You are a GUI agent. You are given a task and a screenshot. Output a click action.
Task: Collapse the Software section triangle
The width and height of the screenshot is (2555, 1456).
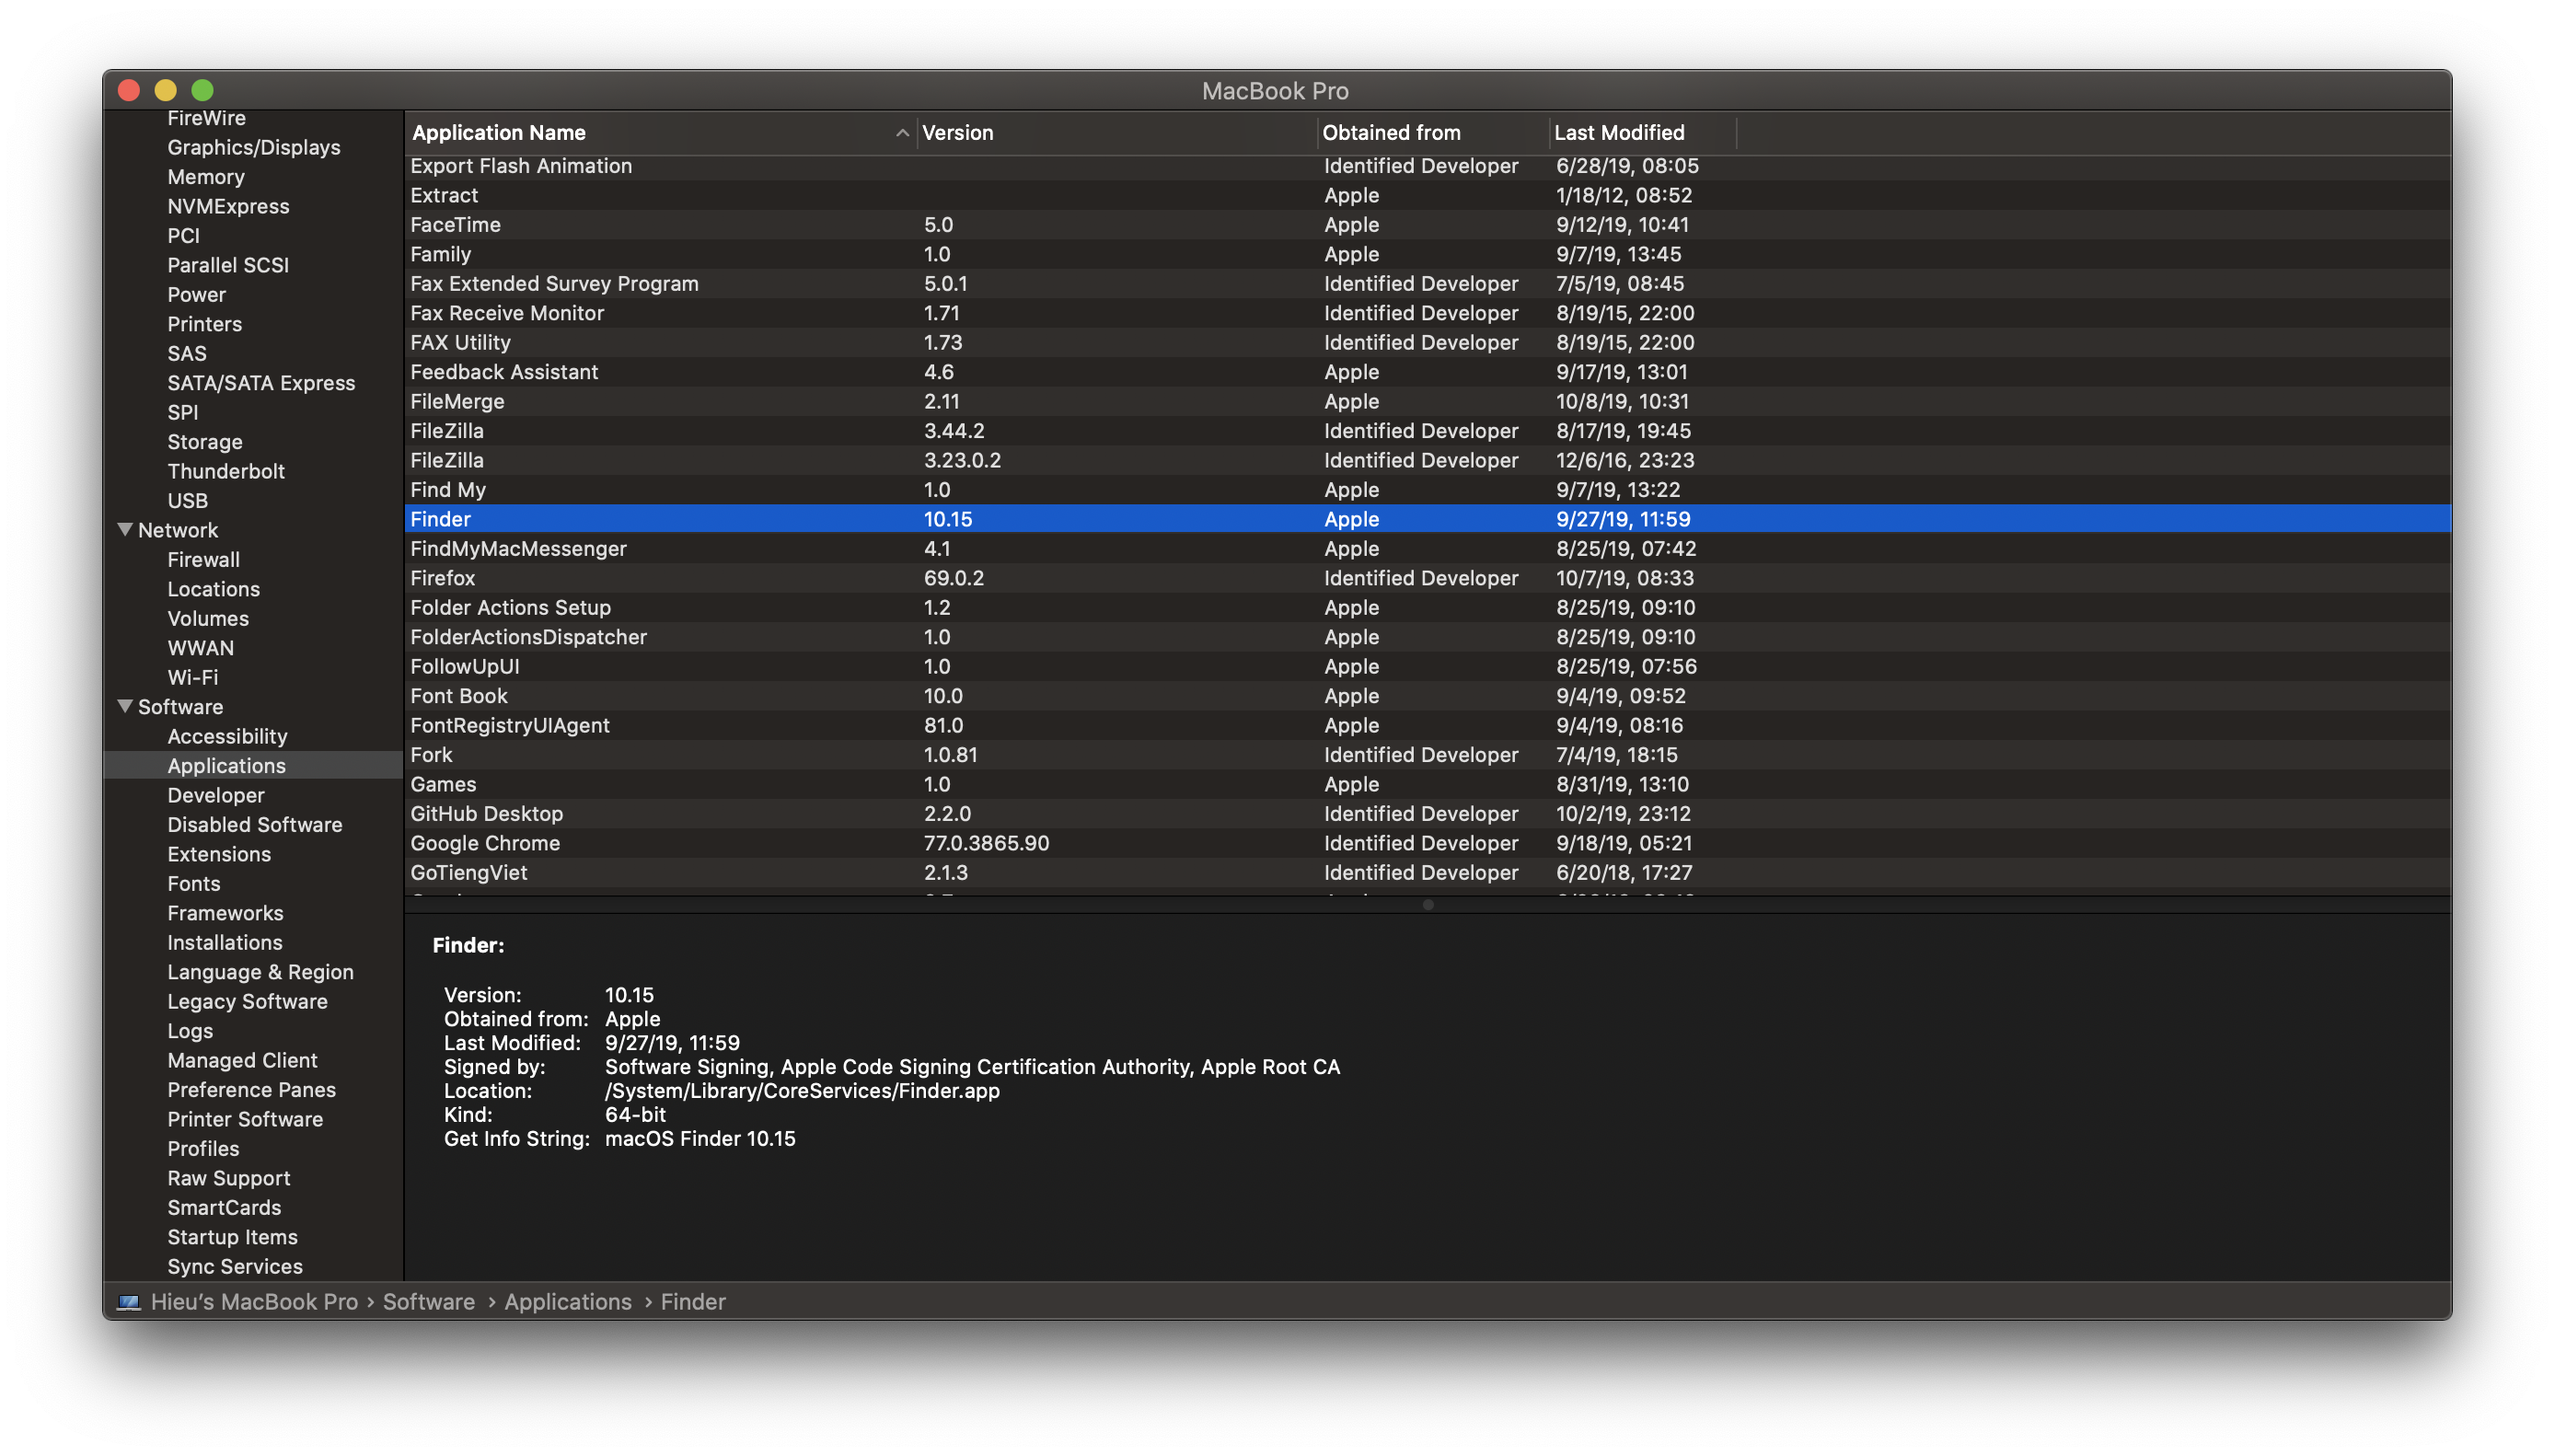(125, 706)
